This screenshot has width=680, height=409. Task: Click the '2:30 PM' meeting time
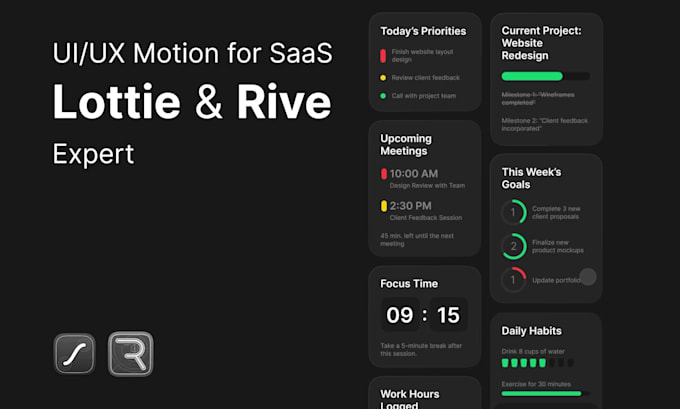click(410, 206)
